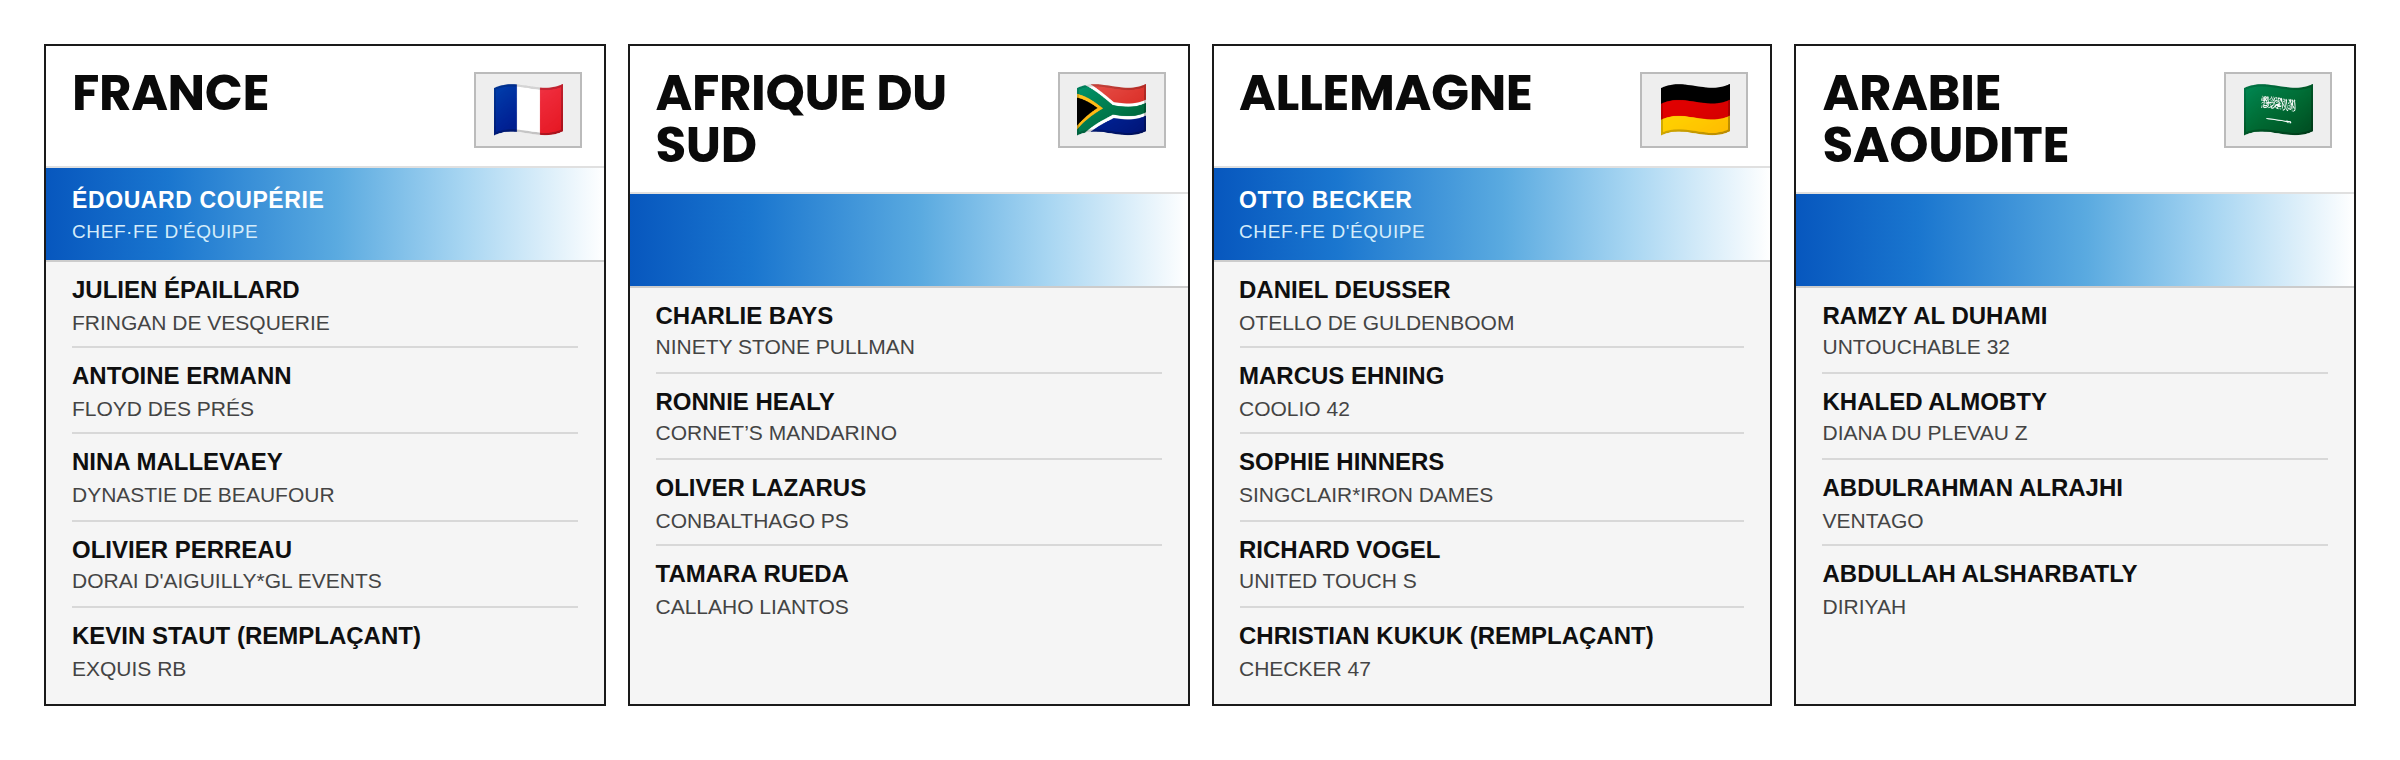Open rider Antoine Ermann entry
The width and height of the screenshot is (2400, 760).
point(325,391)
